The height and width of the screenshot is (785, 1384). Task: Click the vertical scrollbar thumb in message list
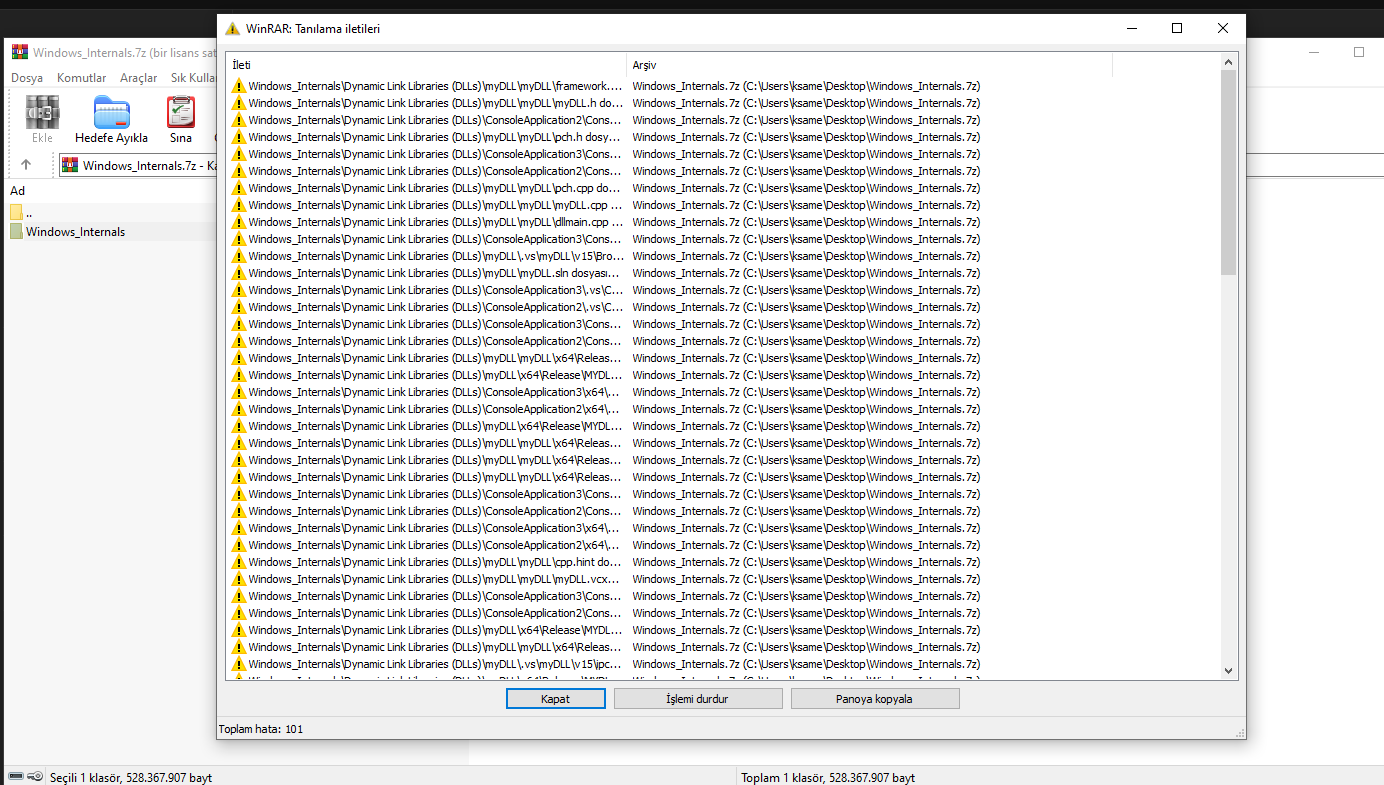click(1228, 172)
